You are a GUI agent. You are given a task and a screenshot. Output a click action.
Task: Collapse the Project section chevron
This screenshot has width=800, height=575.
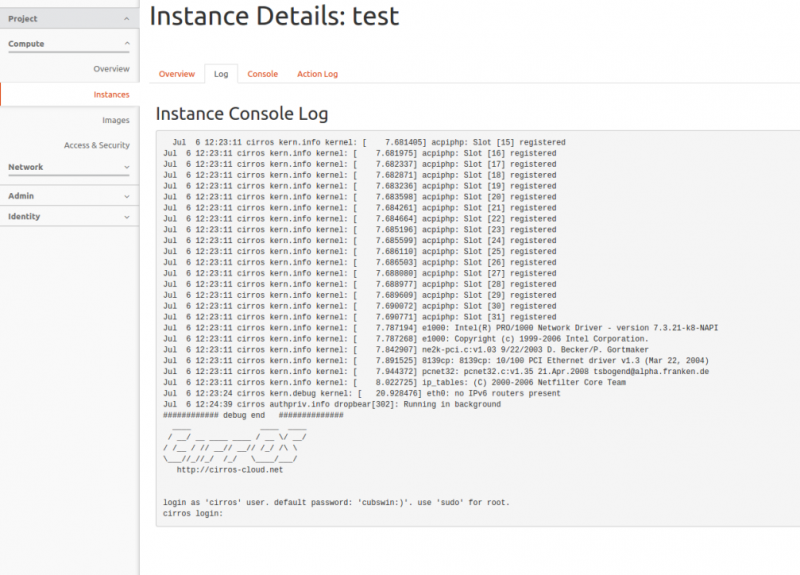point(126,18)
